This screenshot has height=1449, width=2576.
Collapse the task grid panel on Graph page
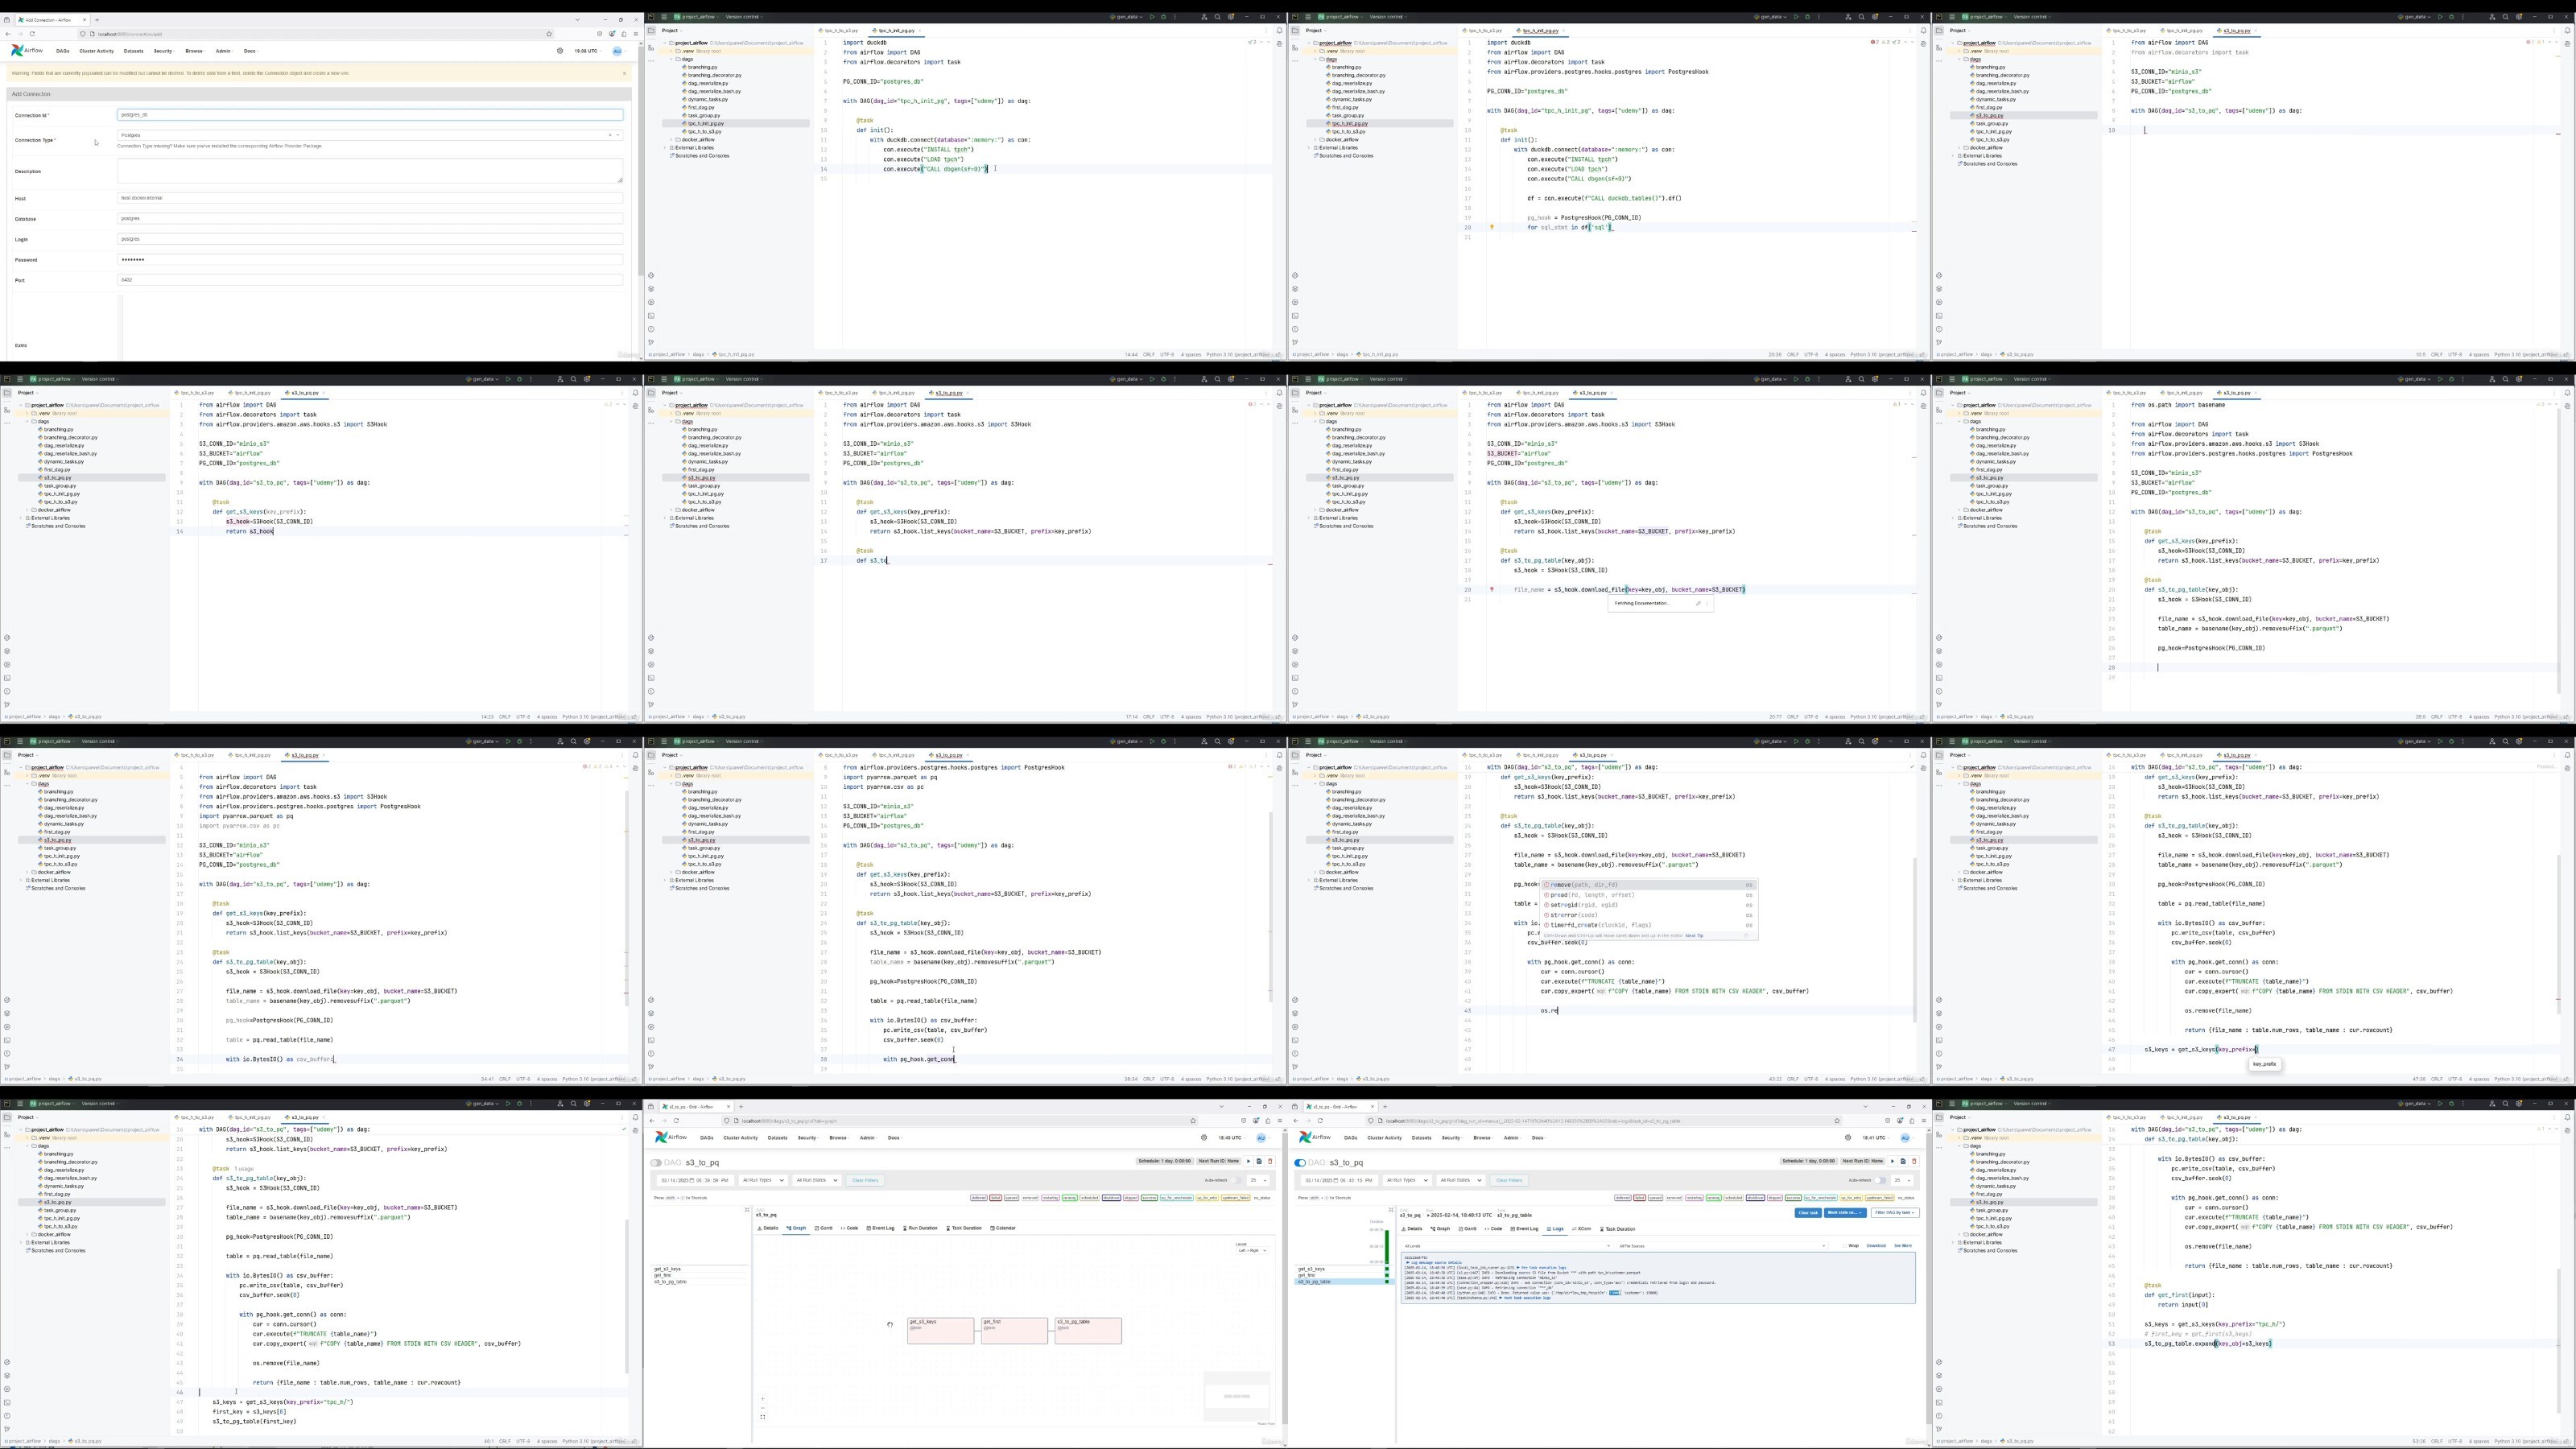point(748,1210)
